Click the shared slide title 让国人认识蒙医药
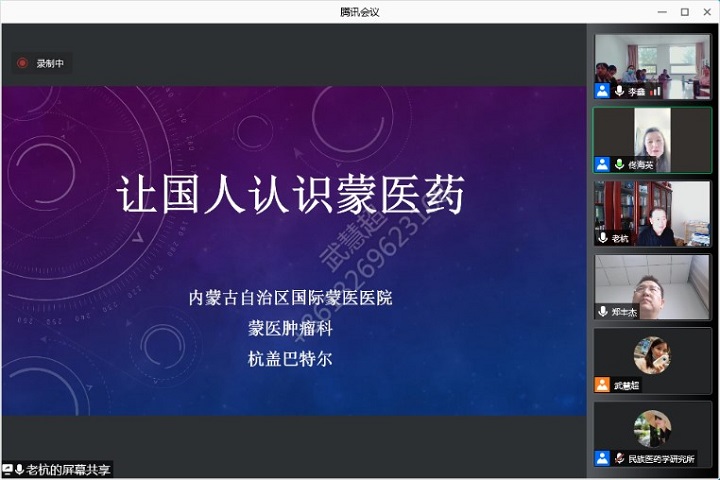Image resolution: width=720 pixels, height=480 pixels. (291, 194)
